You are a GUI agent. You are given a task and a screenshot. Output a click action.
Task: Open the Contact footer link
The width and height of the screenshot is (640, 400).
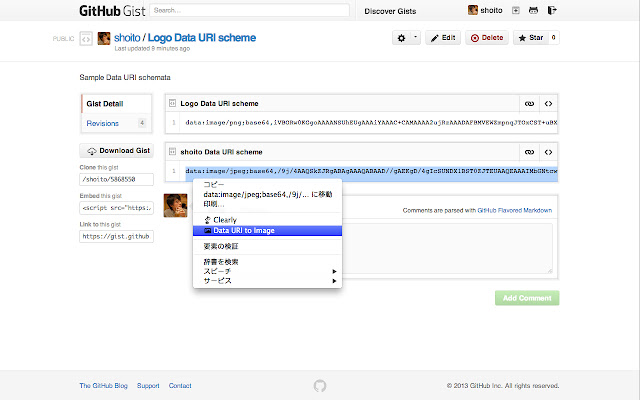coord(180,386)
